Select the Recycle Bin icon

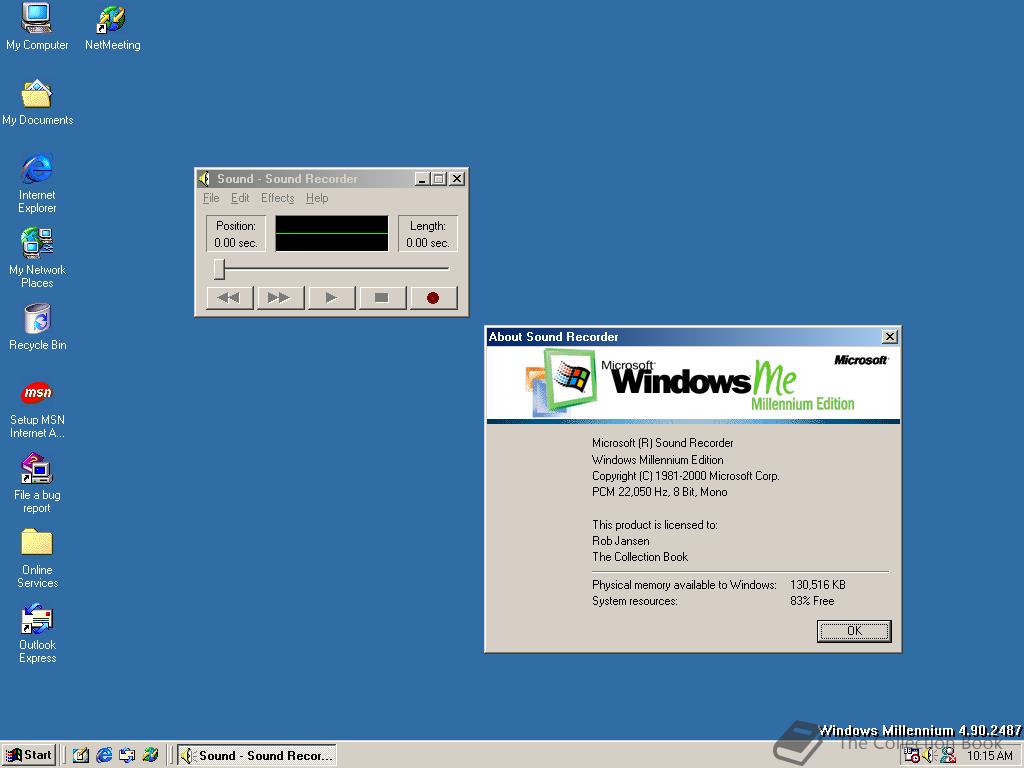point(37,328)
